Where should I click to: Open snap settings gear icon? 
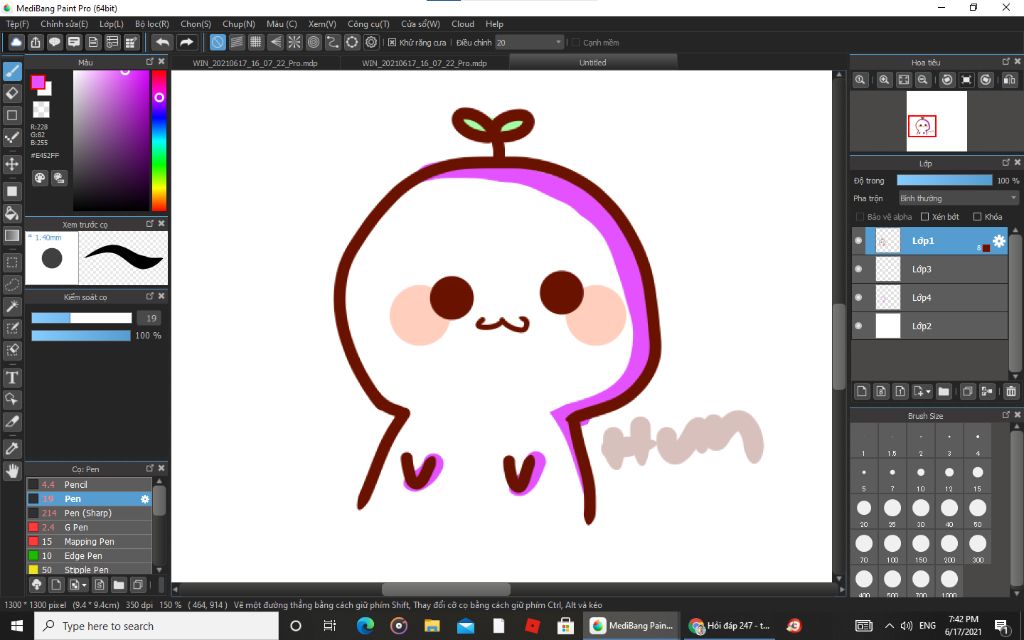pyautogui.click(x=371, y=42)
